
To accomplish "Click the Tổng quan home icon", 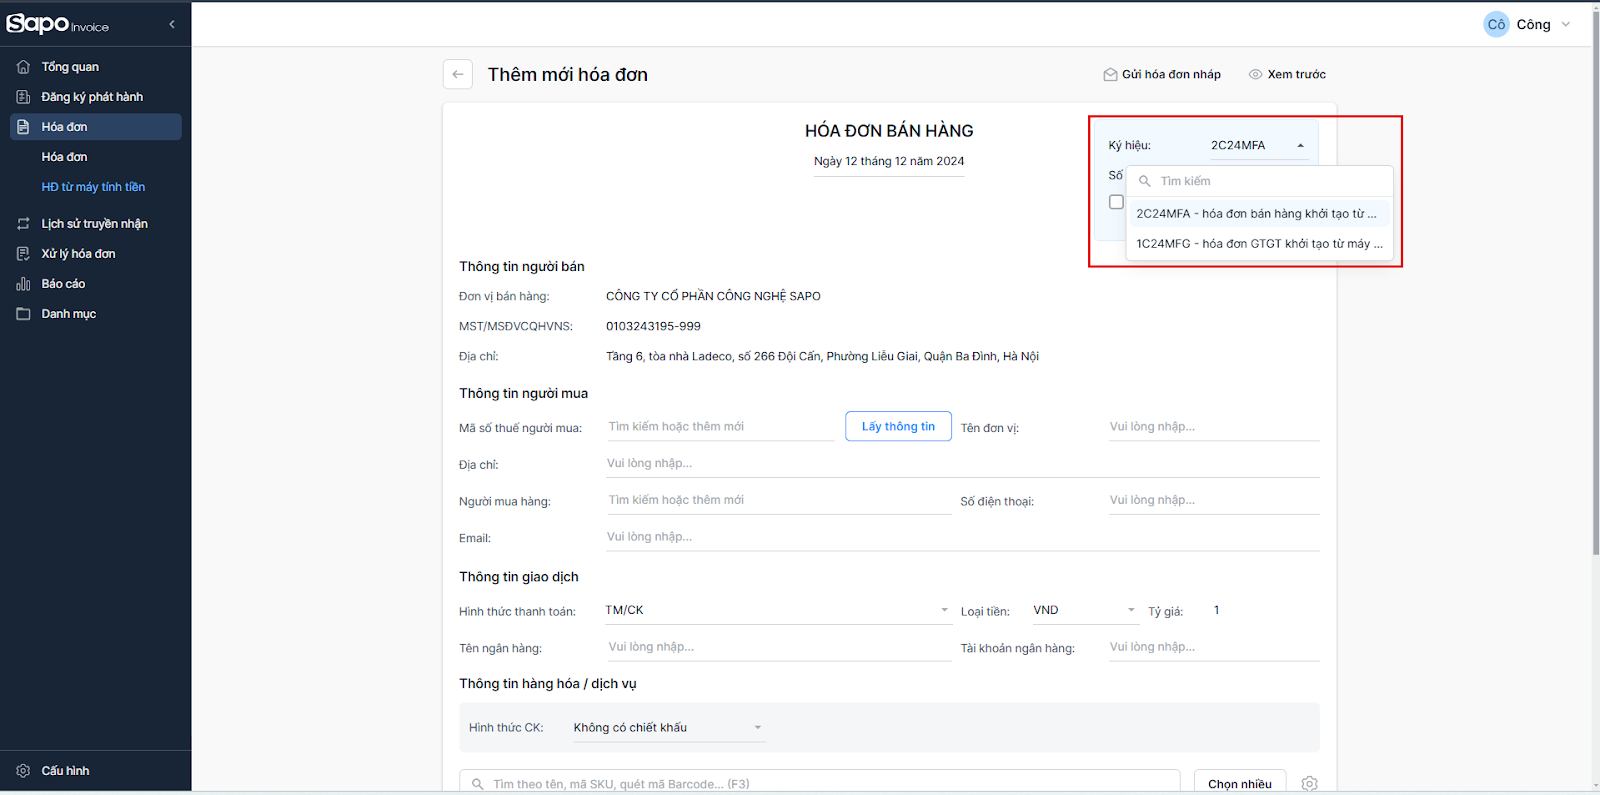I will click(23, 67).
